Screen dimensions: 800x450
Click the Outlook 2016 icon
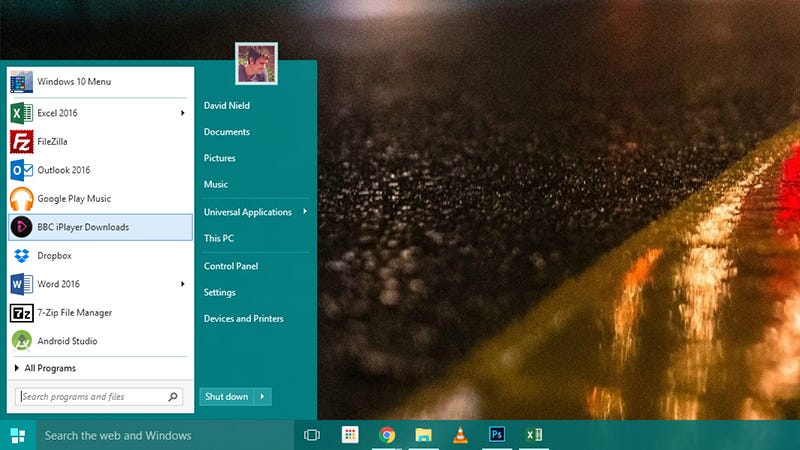(21, 170)
